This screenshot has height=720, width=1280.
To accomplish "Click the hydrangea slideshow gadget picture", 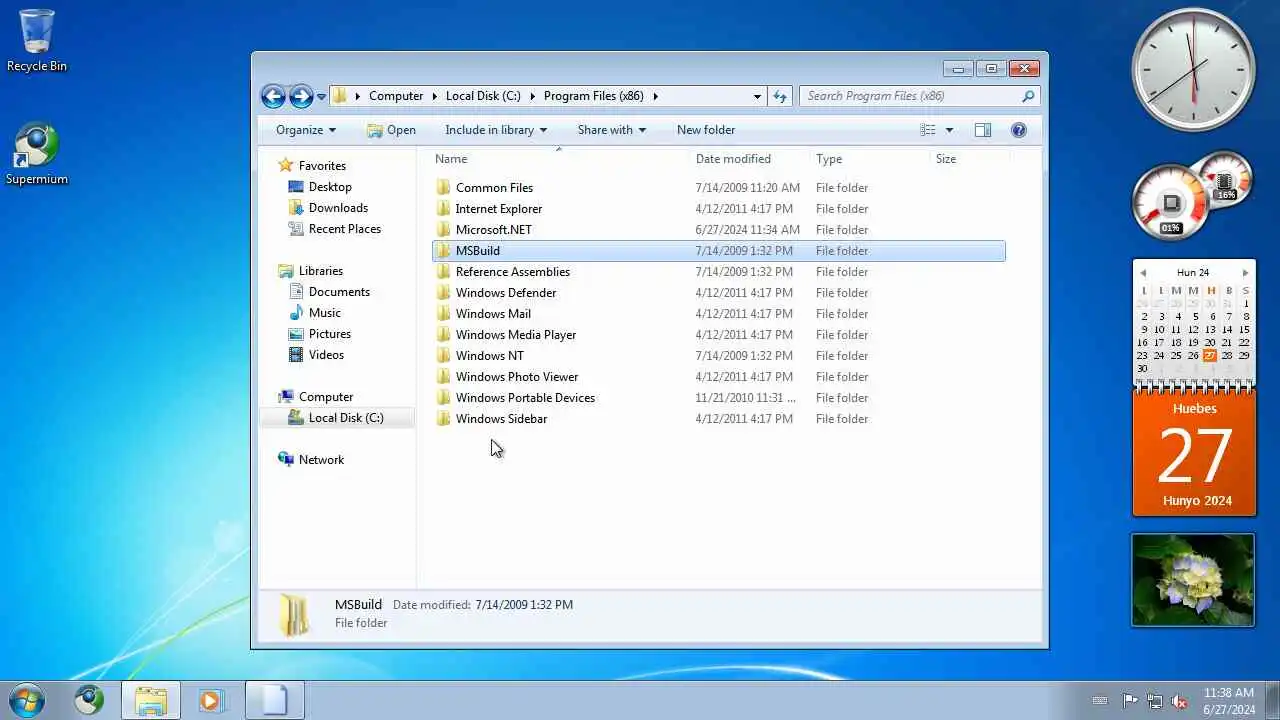I will [1193, 580].
